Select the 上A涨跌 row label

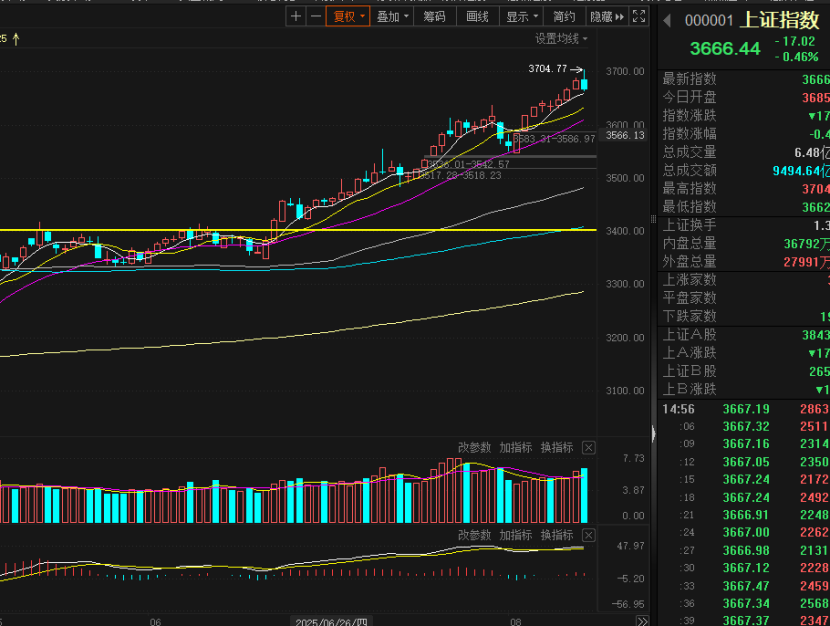tap(689, 353)
